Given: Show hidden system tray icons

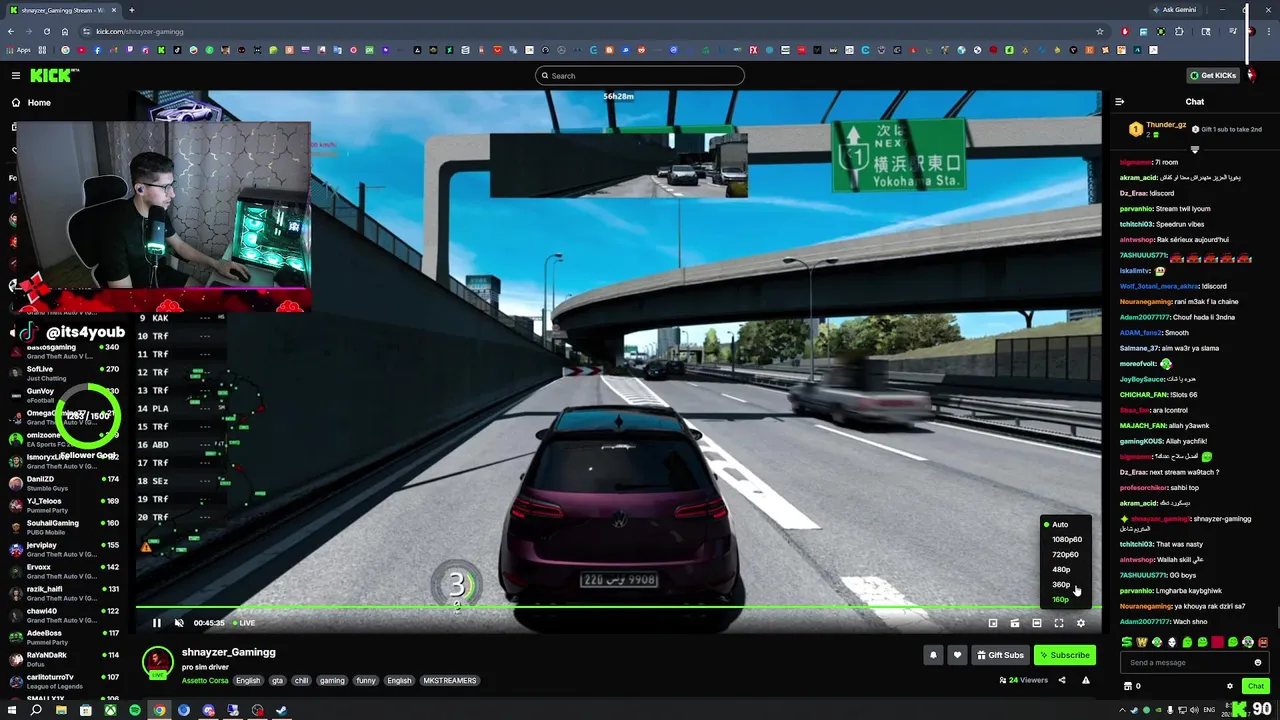Looking at the screenshot, I should pos(1122,710).
